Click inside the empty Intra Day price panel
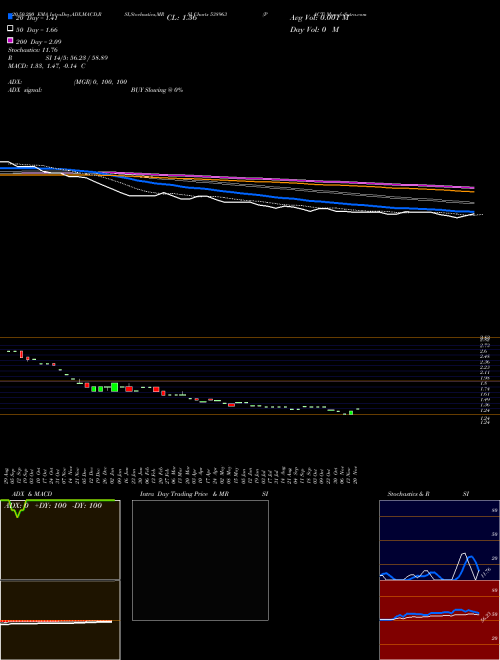 [200, 560]
